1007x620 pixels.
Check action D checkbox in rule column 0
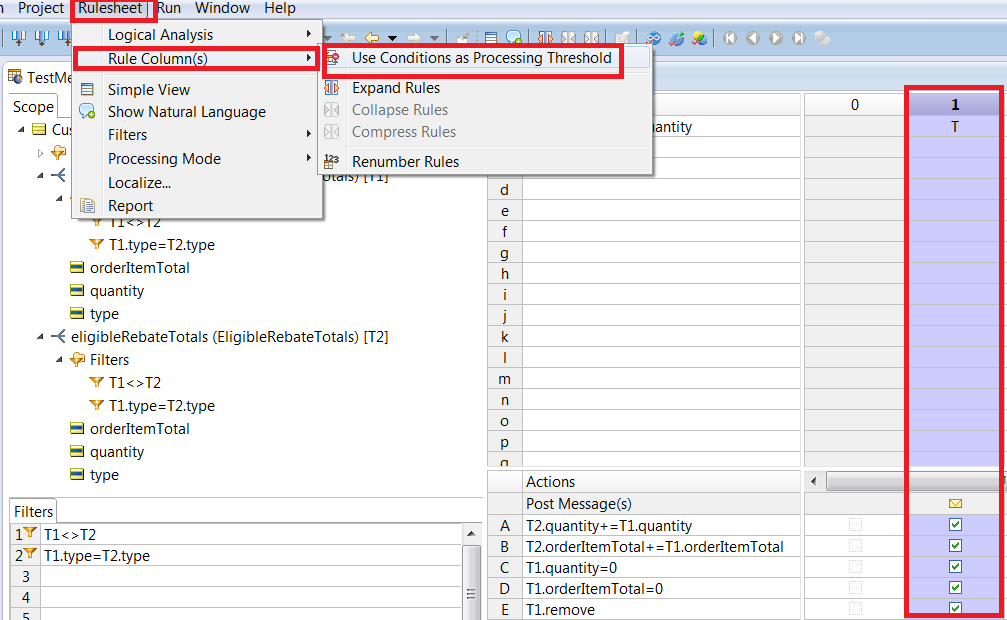pos(855,587)
